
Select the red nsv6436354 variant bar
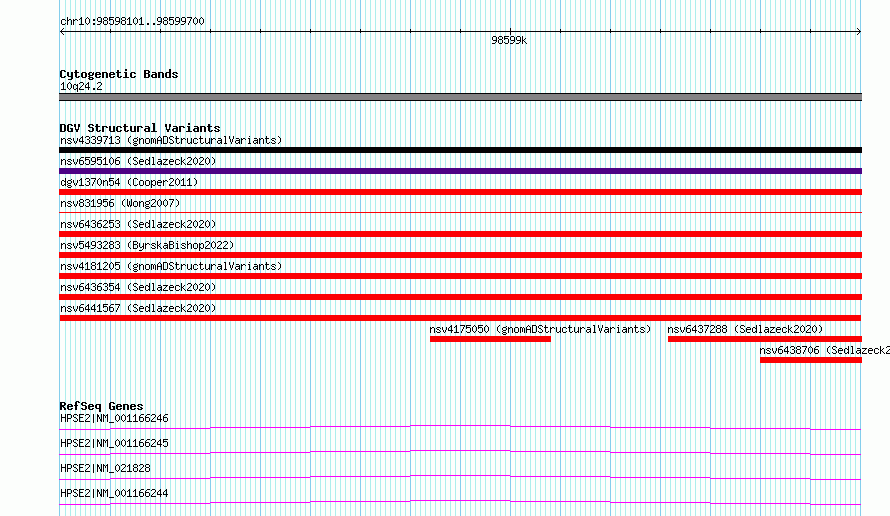[460, 297]
